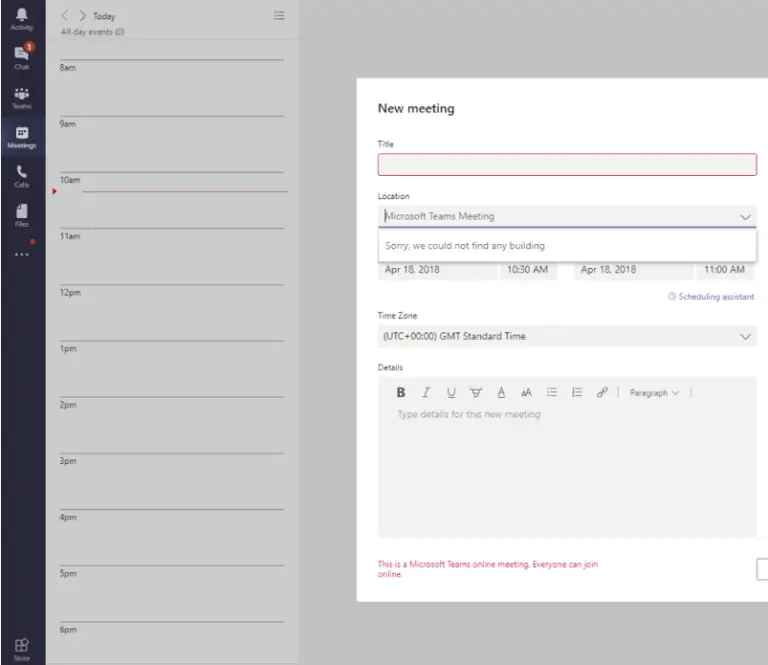Viewport: 768px width, 665px height.
Task: Open the Paragraph style dropdown
Action: [654, 393]
